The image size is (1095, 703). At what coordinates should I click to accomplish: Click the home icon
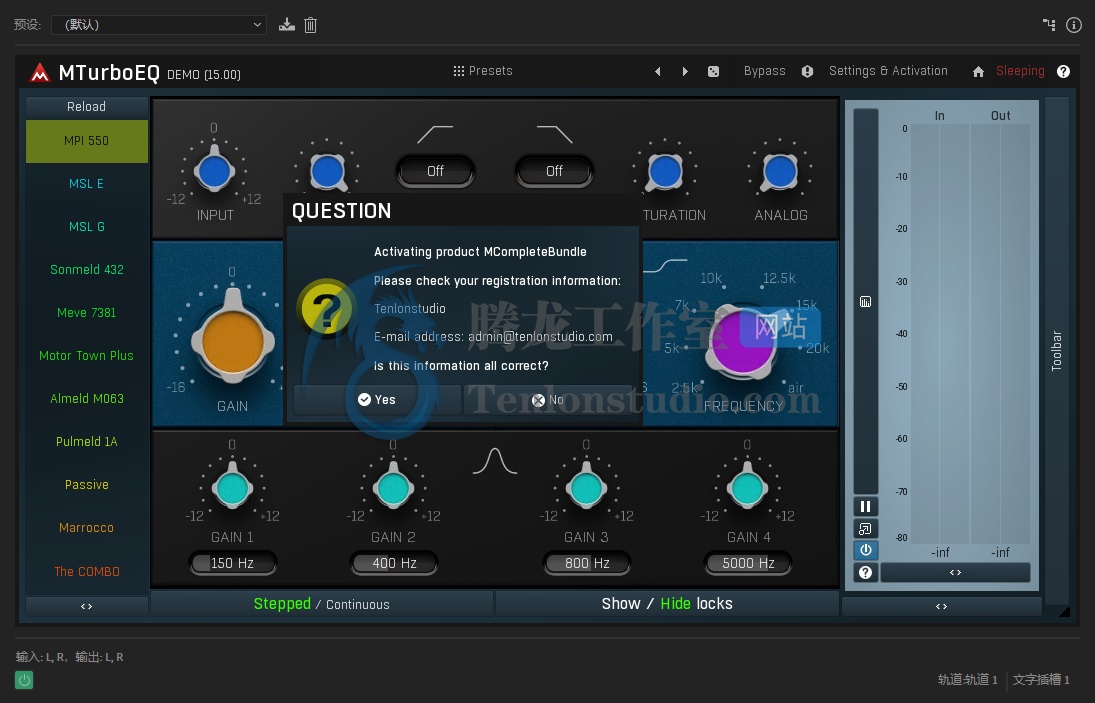click(978, 71)
